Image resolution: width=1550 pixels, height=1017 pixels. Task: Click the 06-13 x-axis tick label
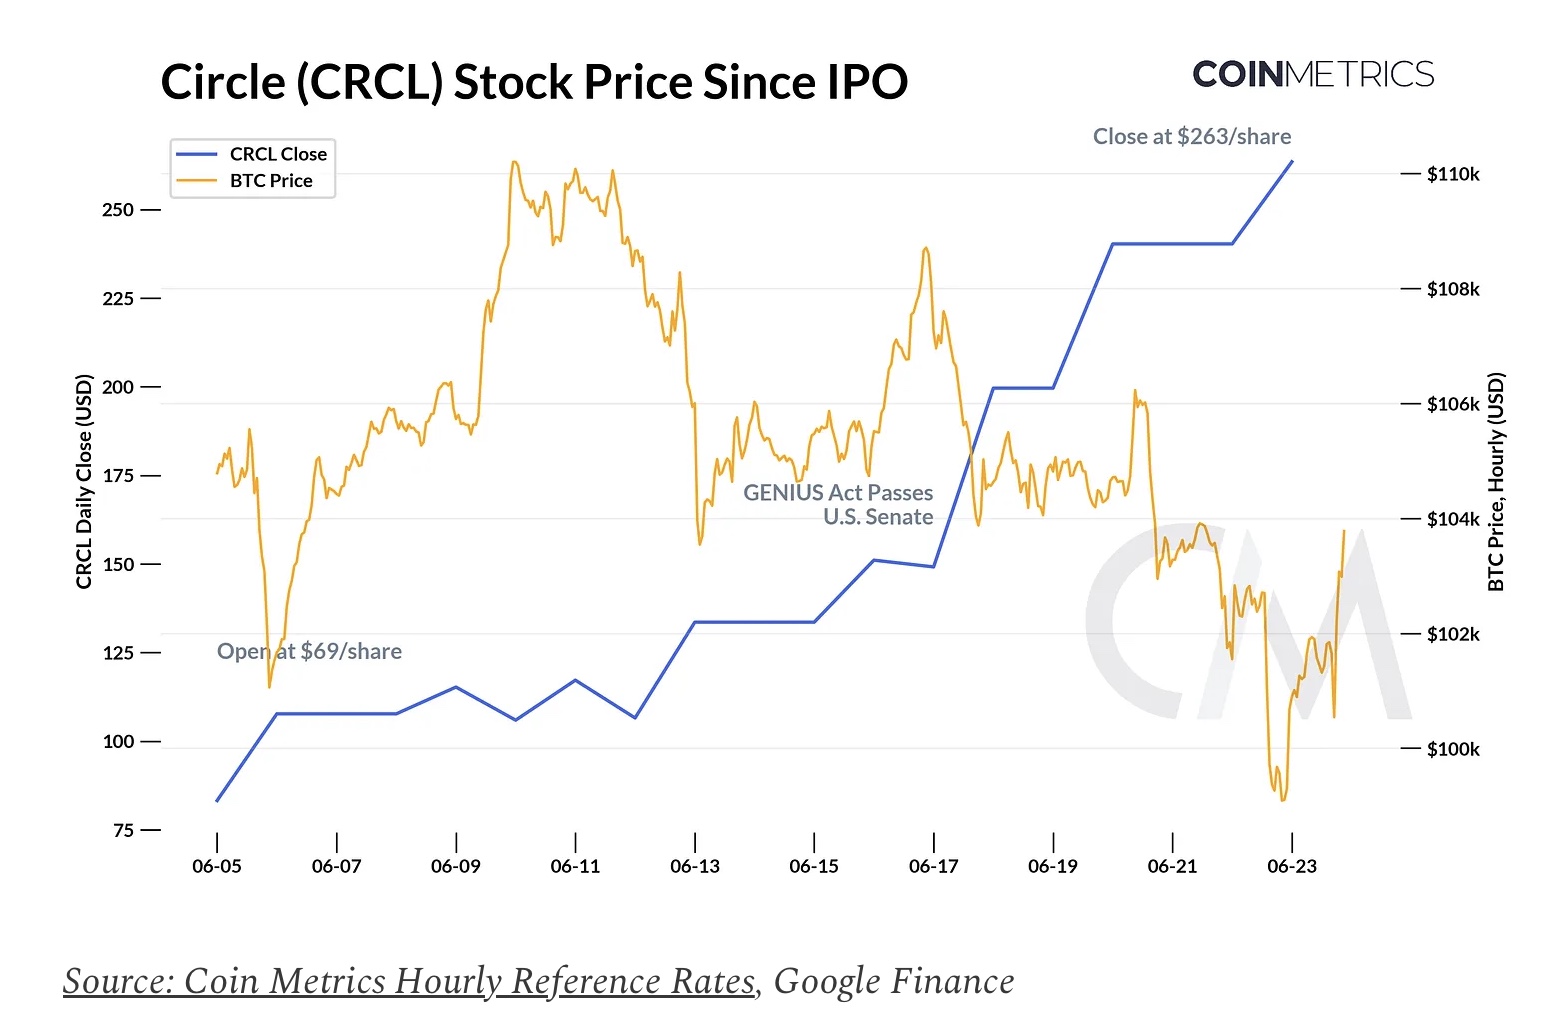695,866
